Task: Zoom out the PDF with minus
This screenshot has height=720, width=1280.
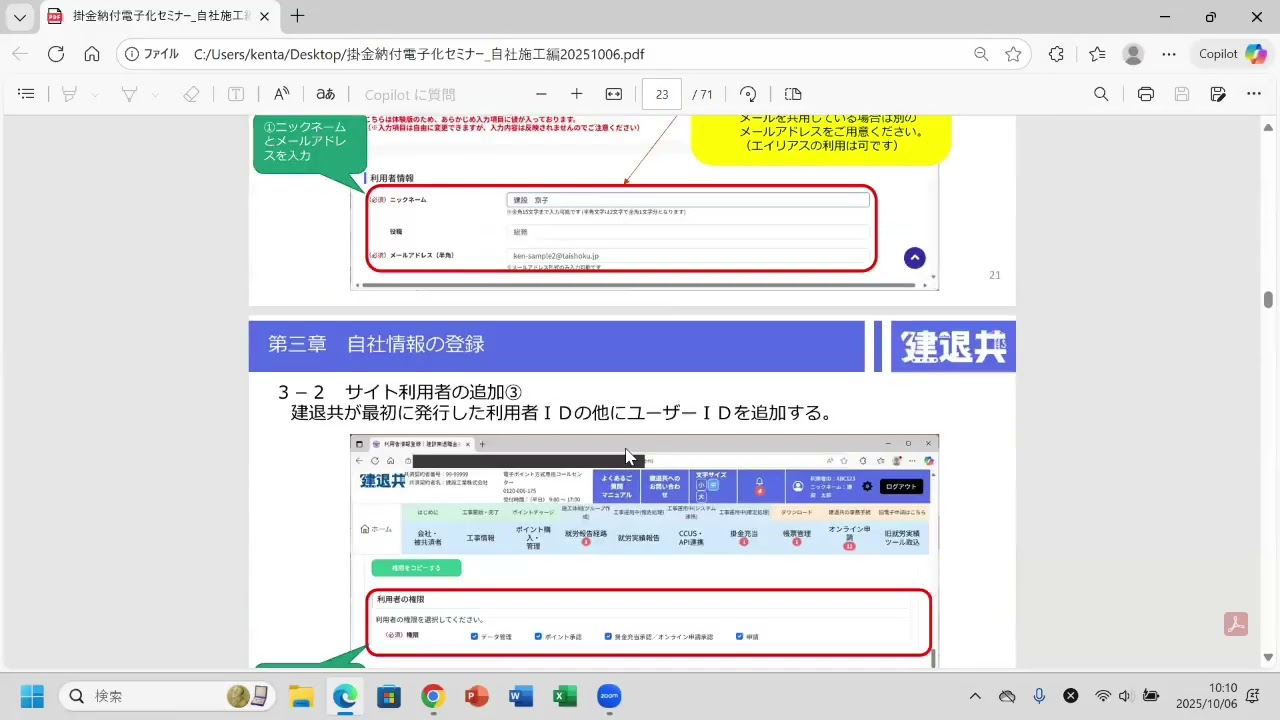Action: pos(541,94)
